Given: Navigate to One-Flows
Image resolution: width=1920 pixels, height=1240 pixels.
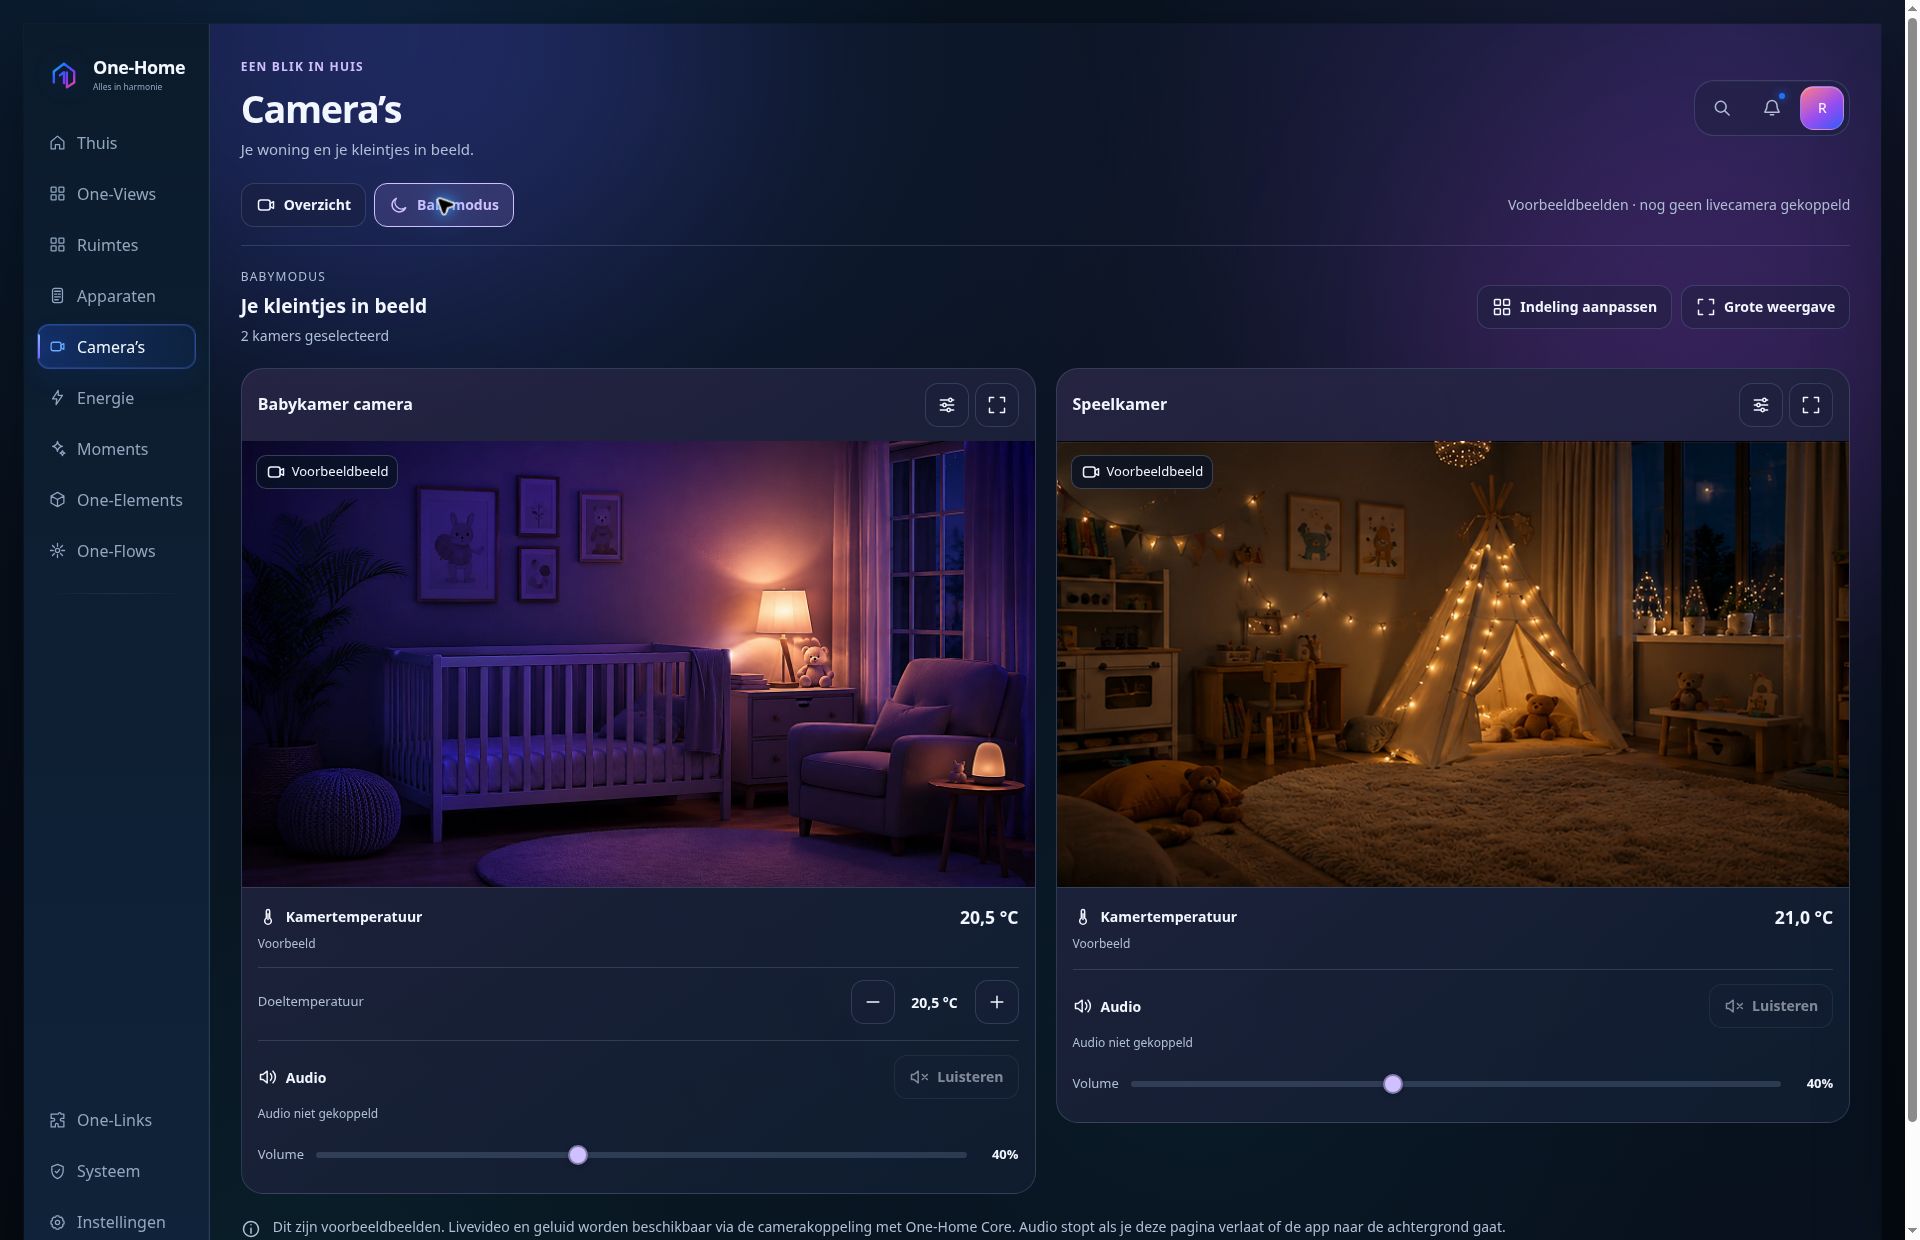Looking at the screenshot, I should (x=116, y=551).
